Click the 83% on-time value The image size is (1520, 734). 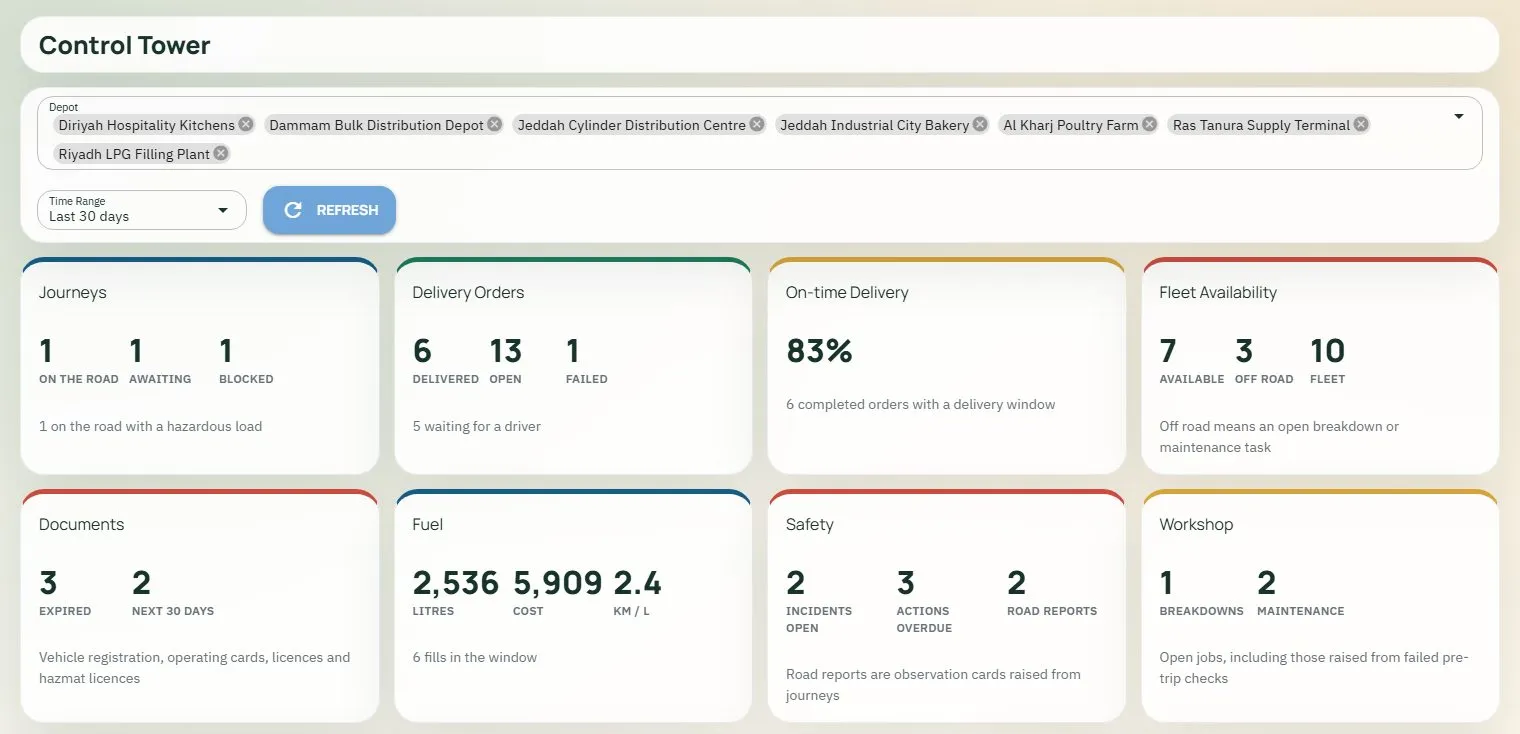pyautogui.click(x=819, y=351)
